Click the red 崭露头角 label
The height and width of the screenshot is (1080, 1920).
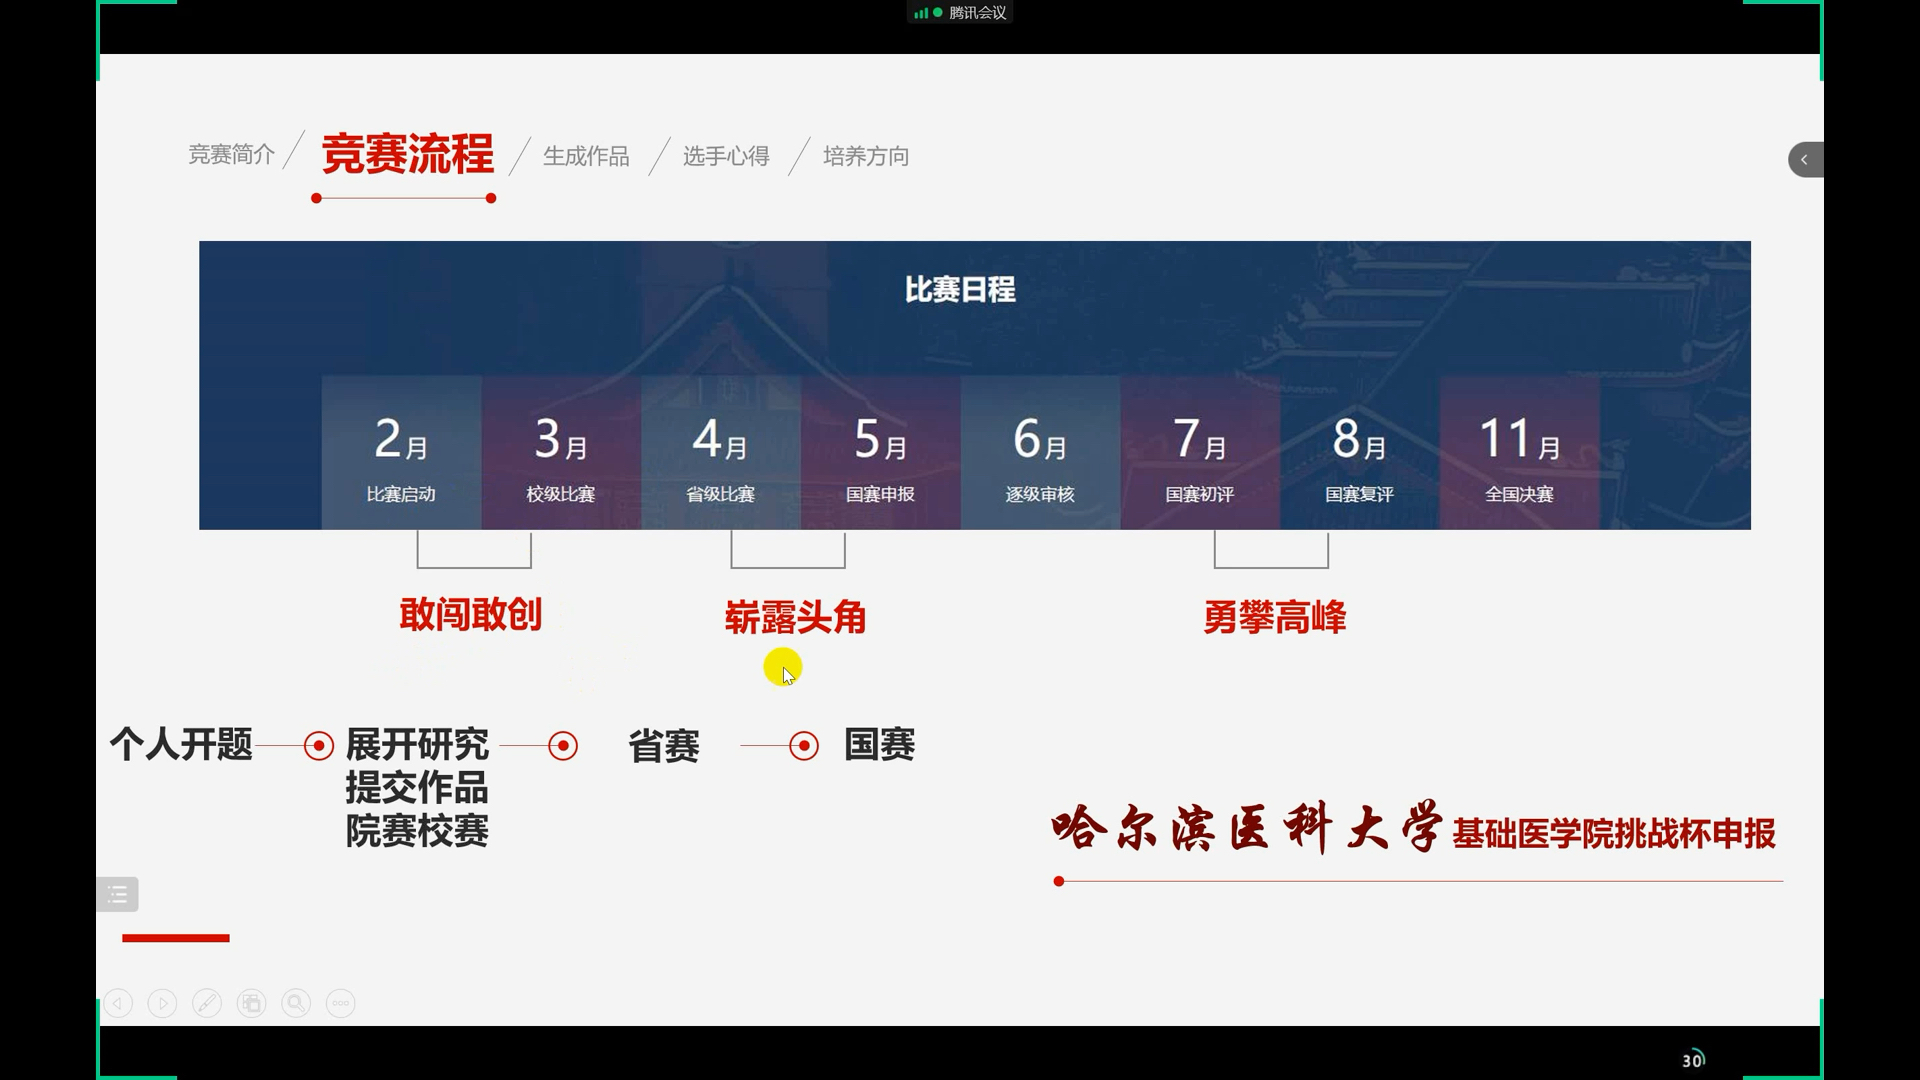coord(795,617)
